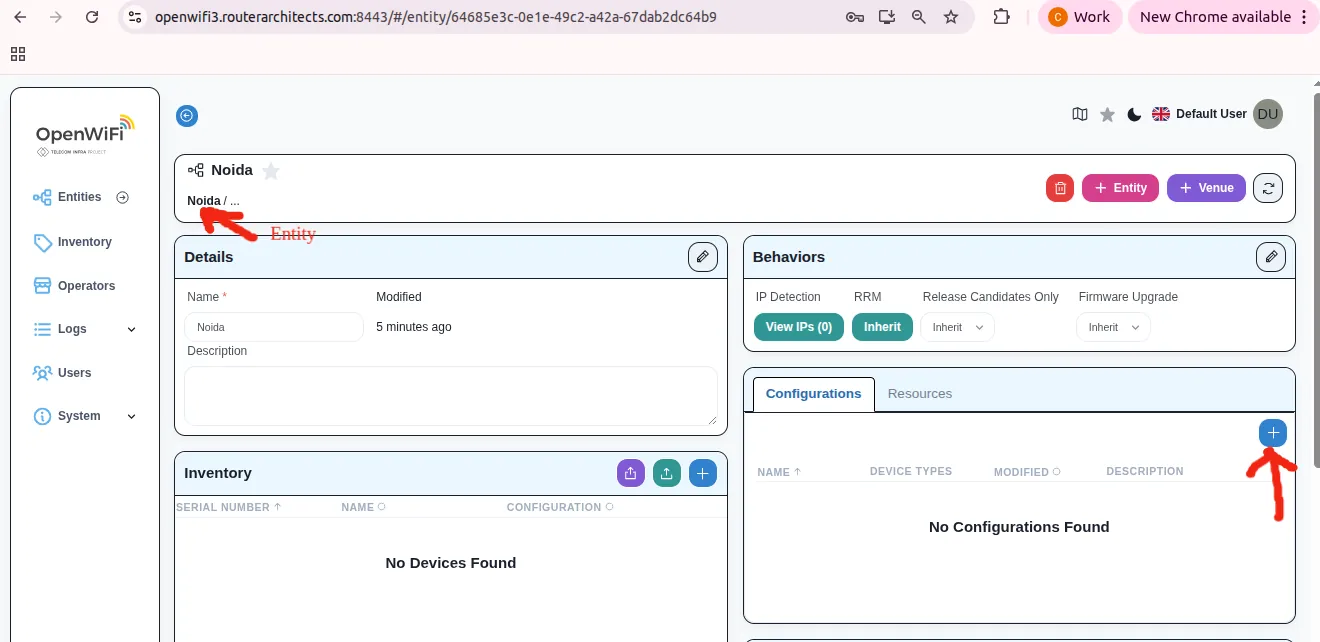Open the Users section

pyautogui.click(x=72, y=372)
